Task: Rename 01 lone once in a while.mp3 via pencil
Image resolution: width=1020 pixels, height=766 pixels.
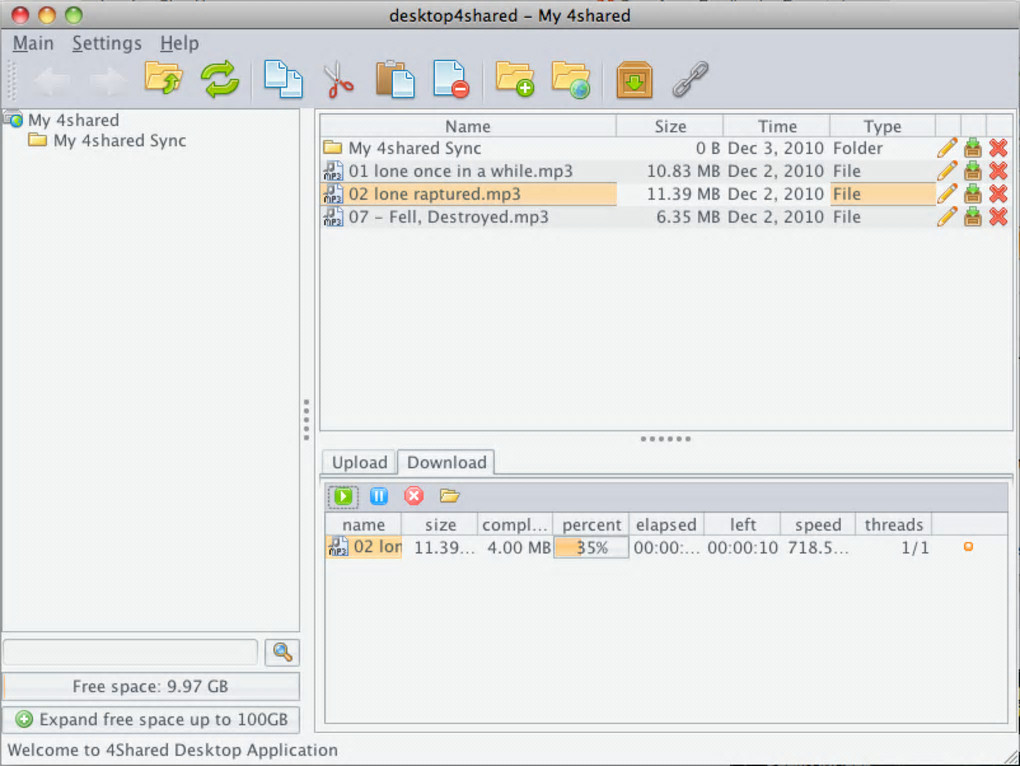Action: tap(946, 171)
